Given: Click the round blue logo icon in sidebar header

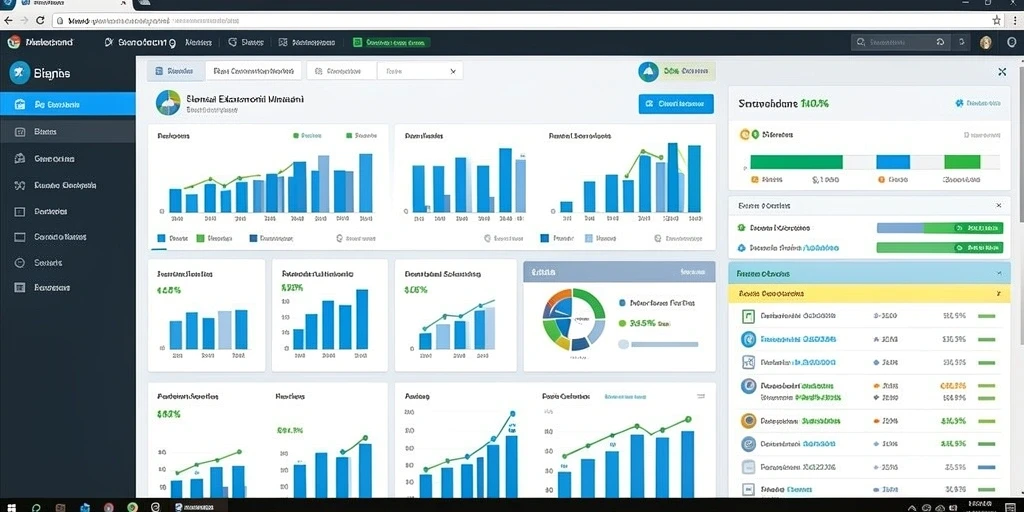Looking at the screenshot, I should click(x=20, y=73).
